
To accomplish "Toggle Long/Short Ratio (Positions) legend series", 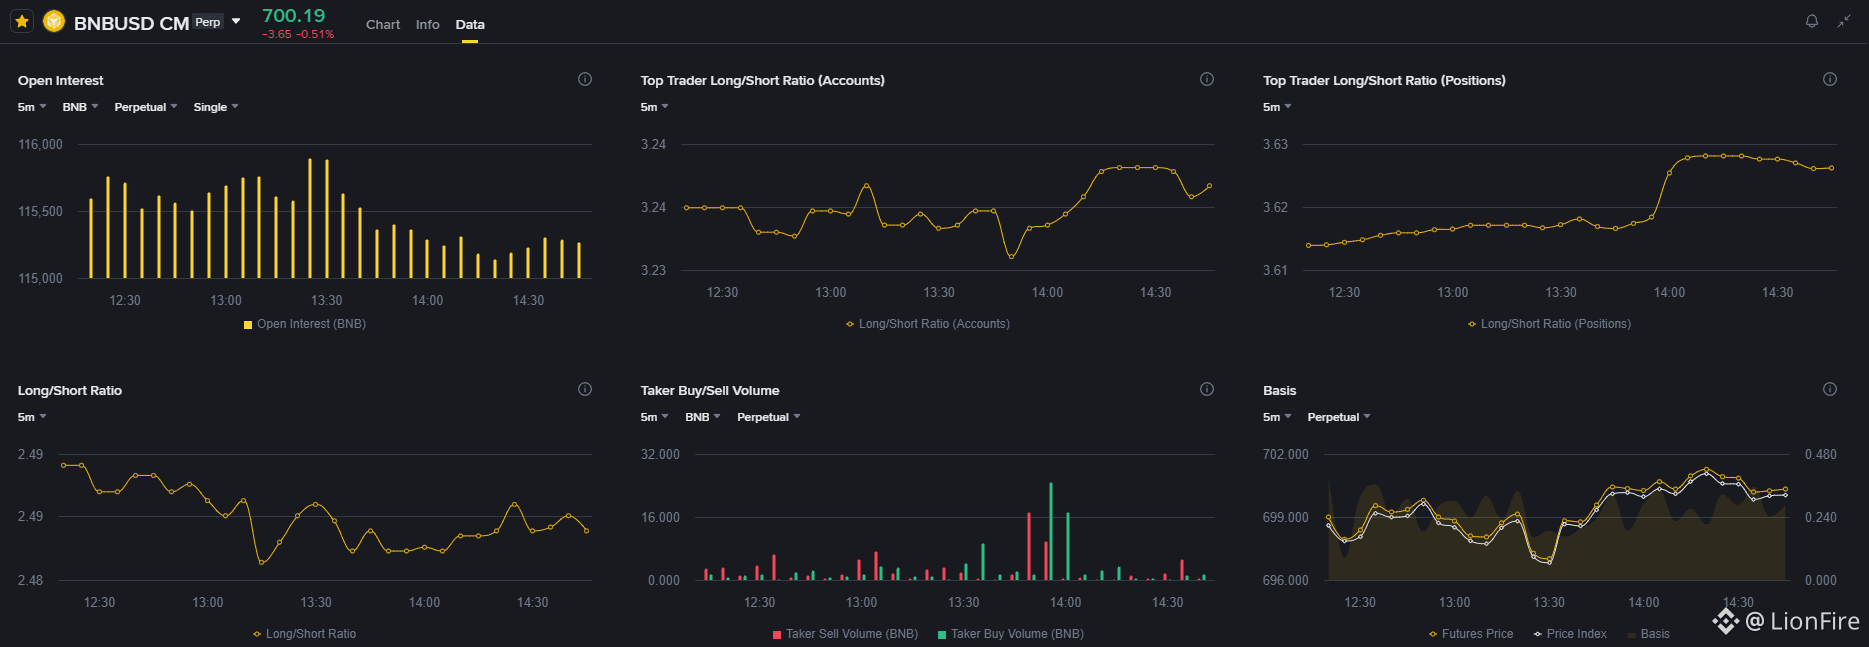I will [x=1549, y=324].
